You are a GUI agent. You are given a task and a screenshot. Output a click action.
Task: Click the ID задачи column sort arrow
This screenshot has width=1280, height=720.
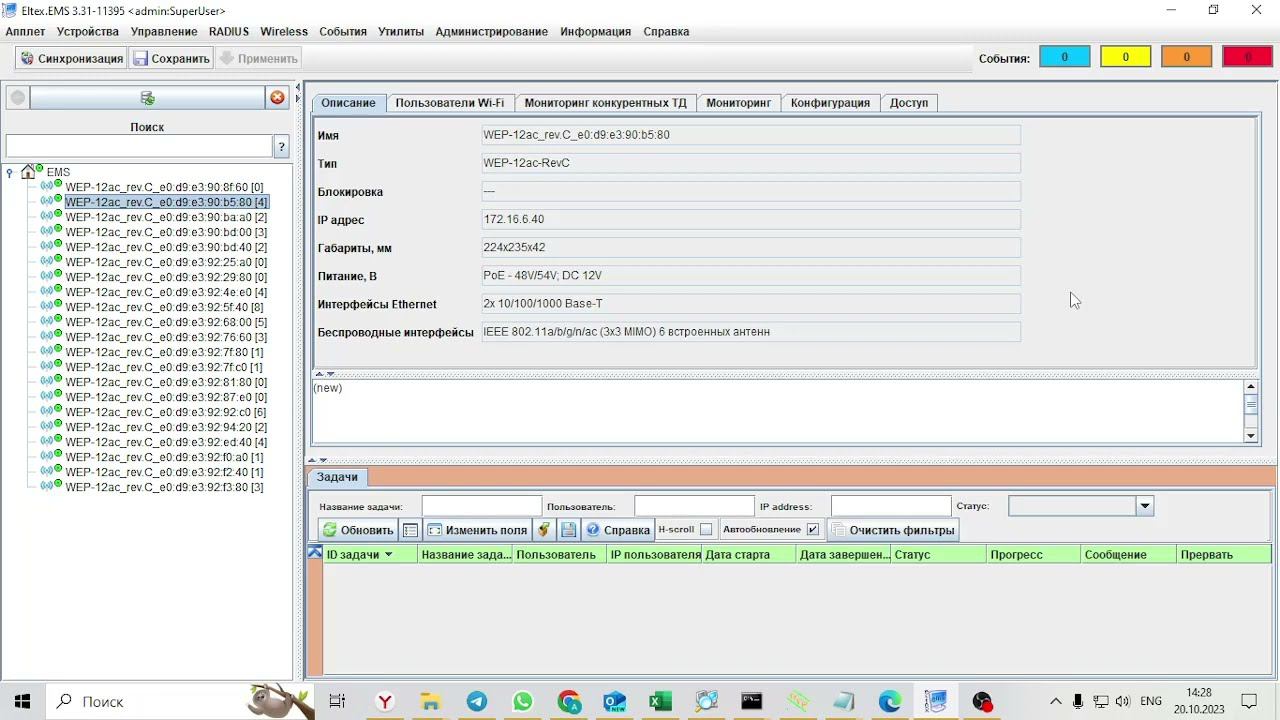pos(389,555)
